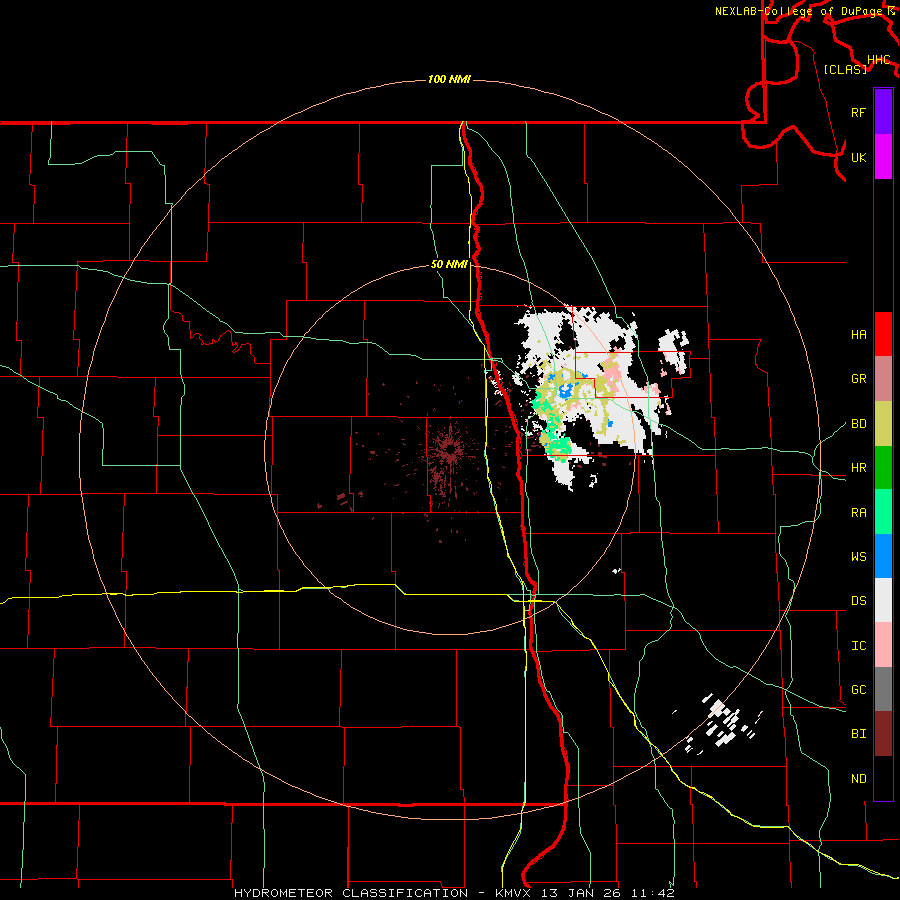Select the dusty pink GR swatch
900x900 pixels.
point(883,379)
